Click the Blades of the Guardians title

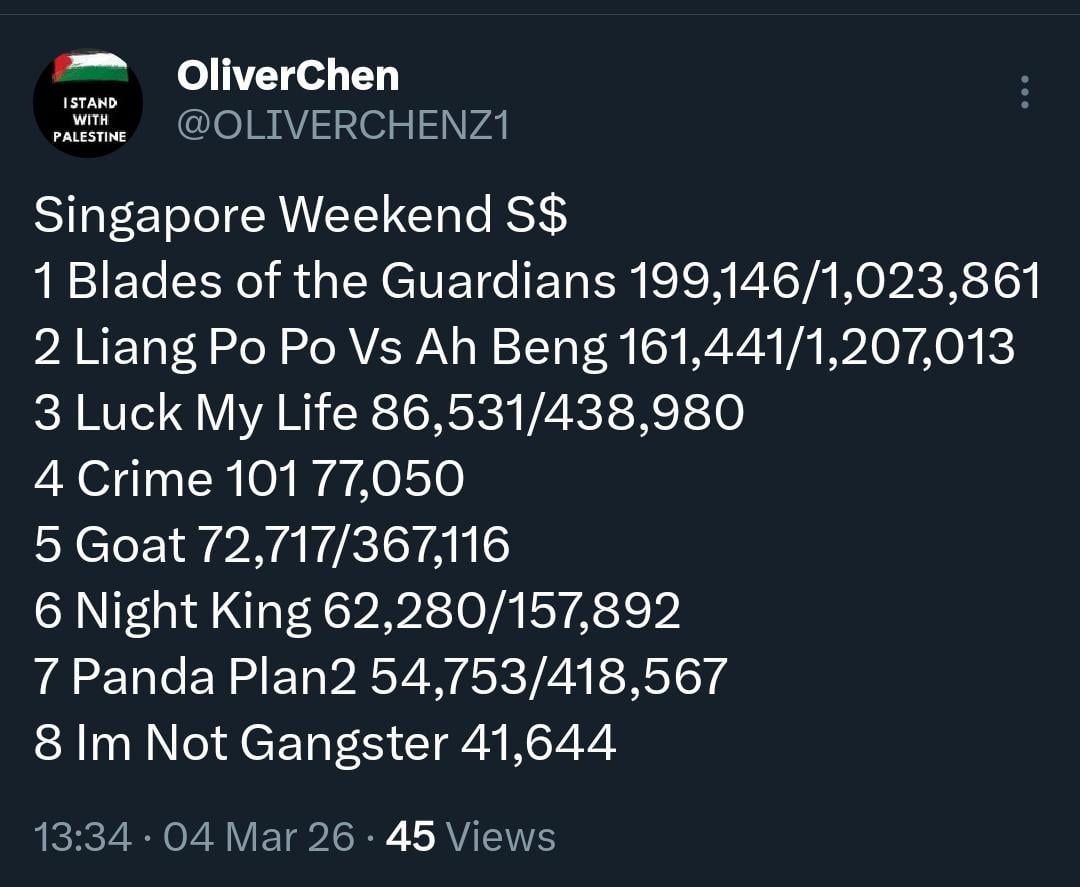click(340, 282)
